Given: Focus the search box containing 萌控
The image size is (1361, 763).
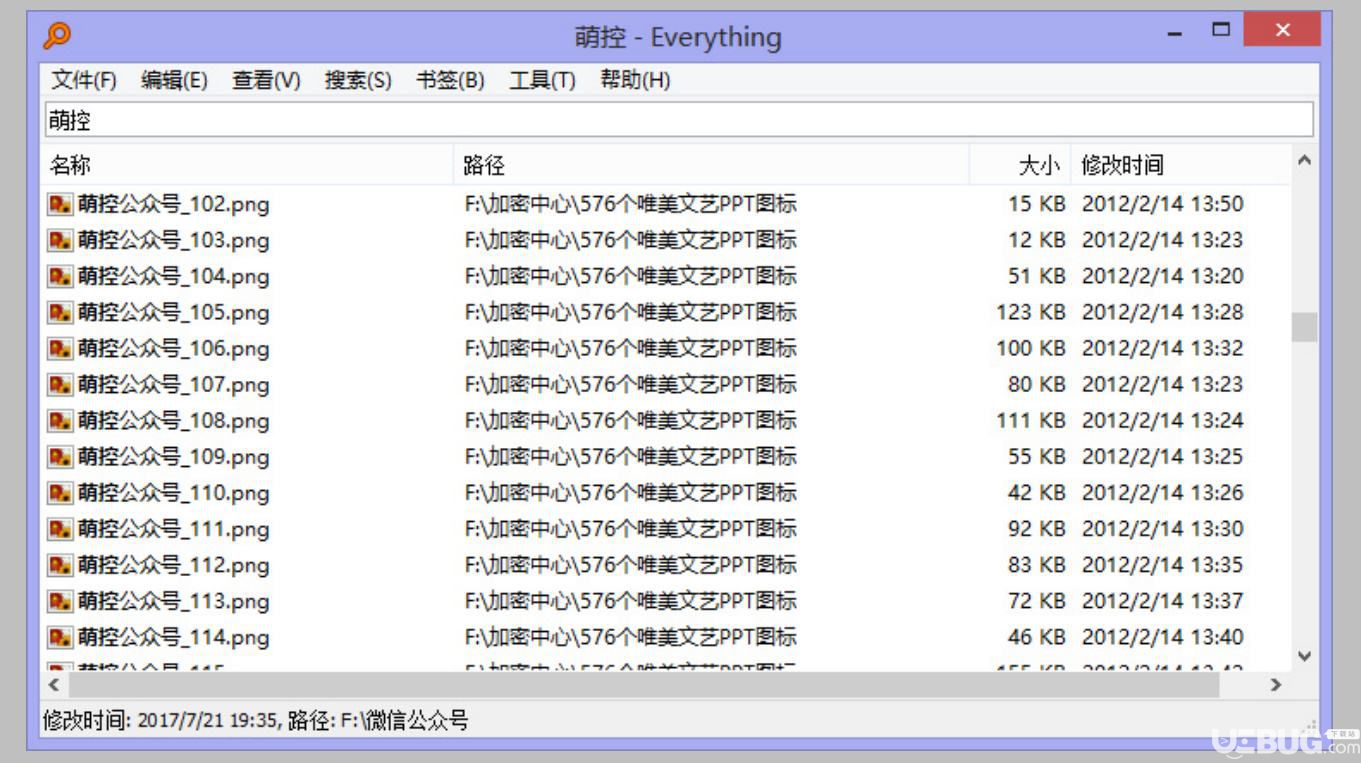Looking at the screenshot, I should pos(679,120).
